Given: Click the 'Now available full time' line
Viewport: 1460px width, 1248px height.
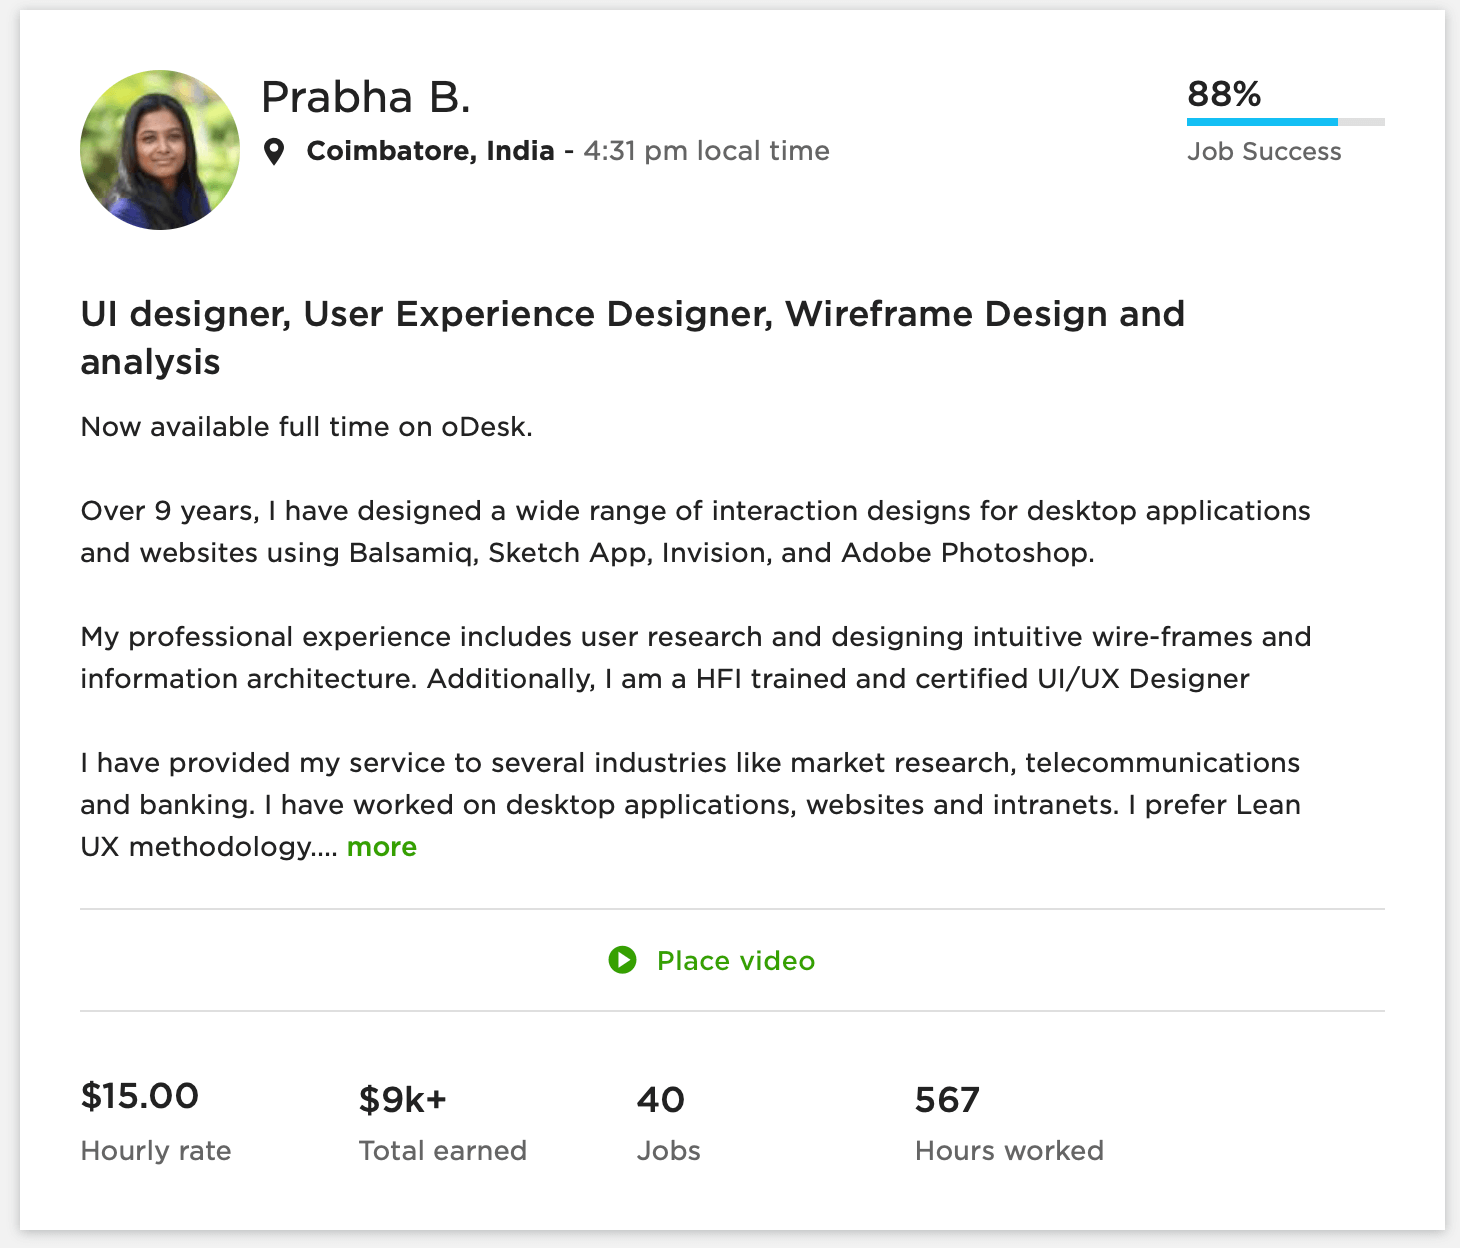Looking at the screenshot, I should coord(306,427).
